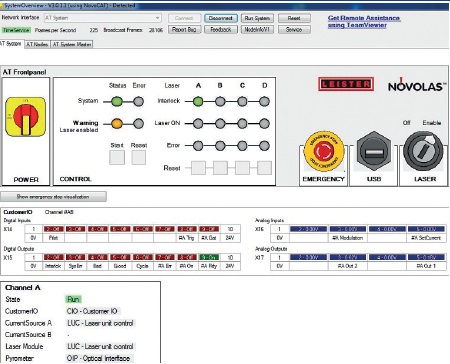
Task: Click the Laser ON LED for laser A
Action: (198, 124)
